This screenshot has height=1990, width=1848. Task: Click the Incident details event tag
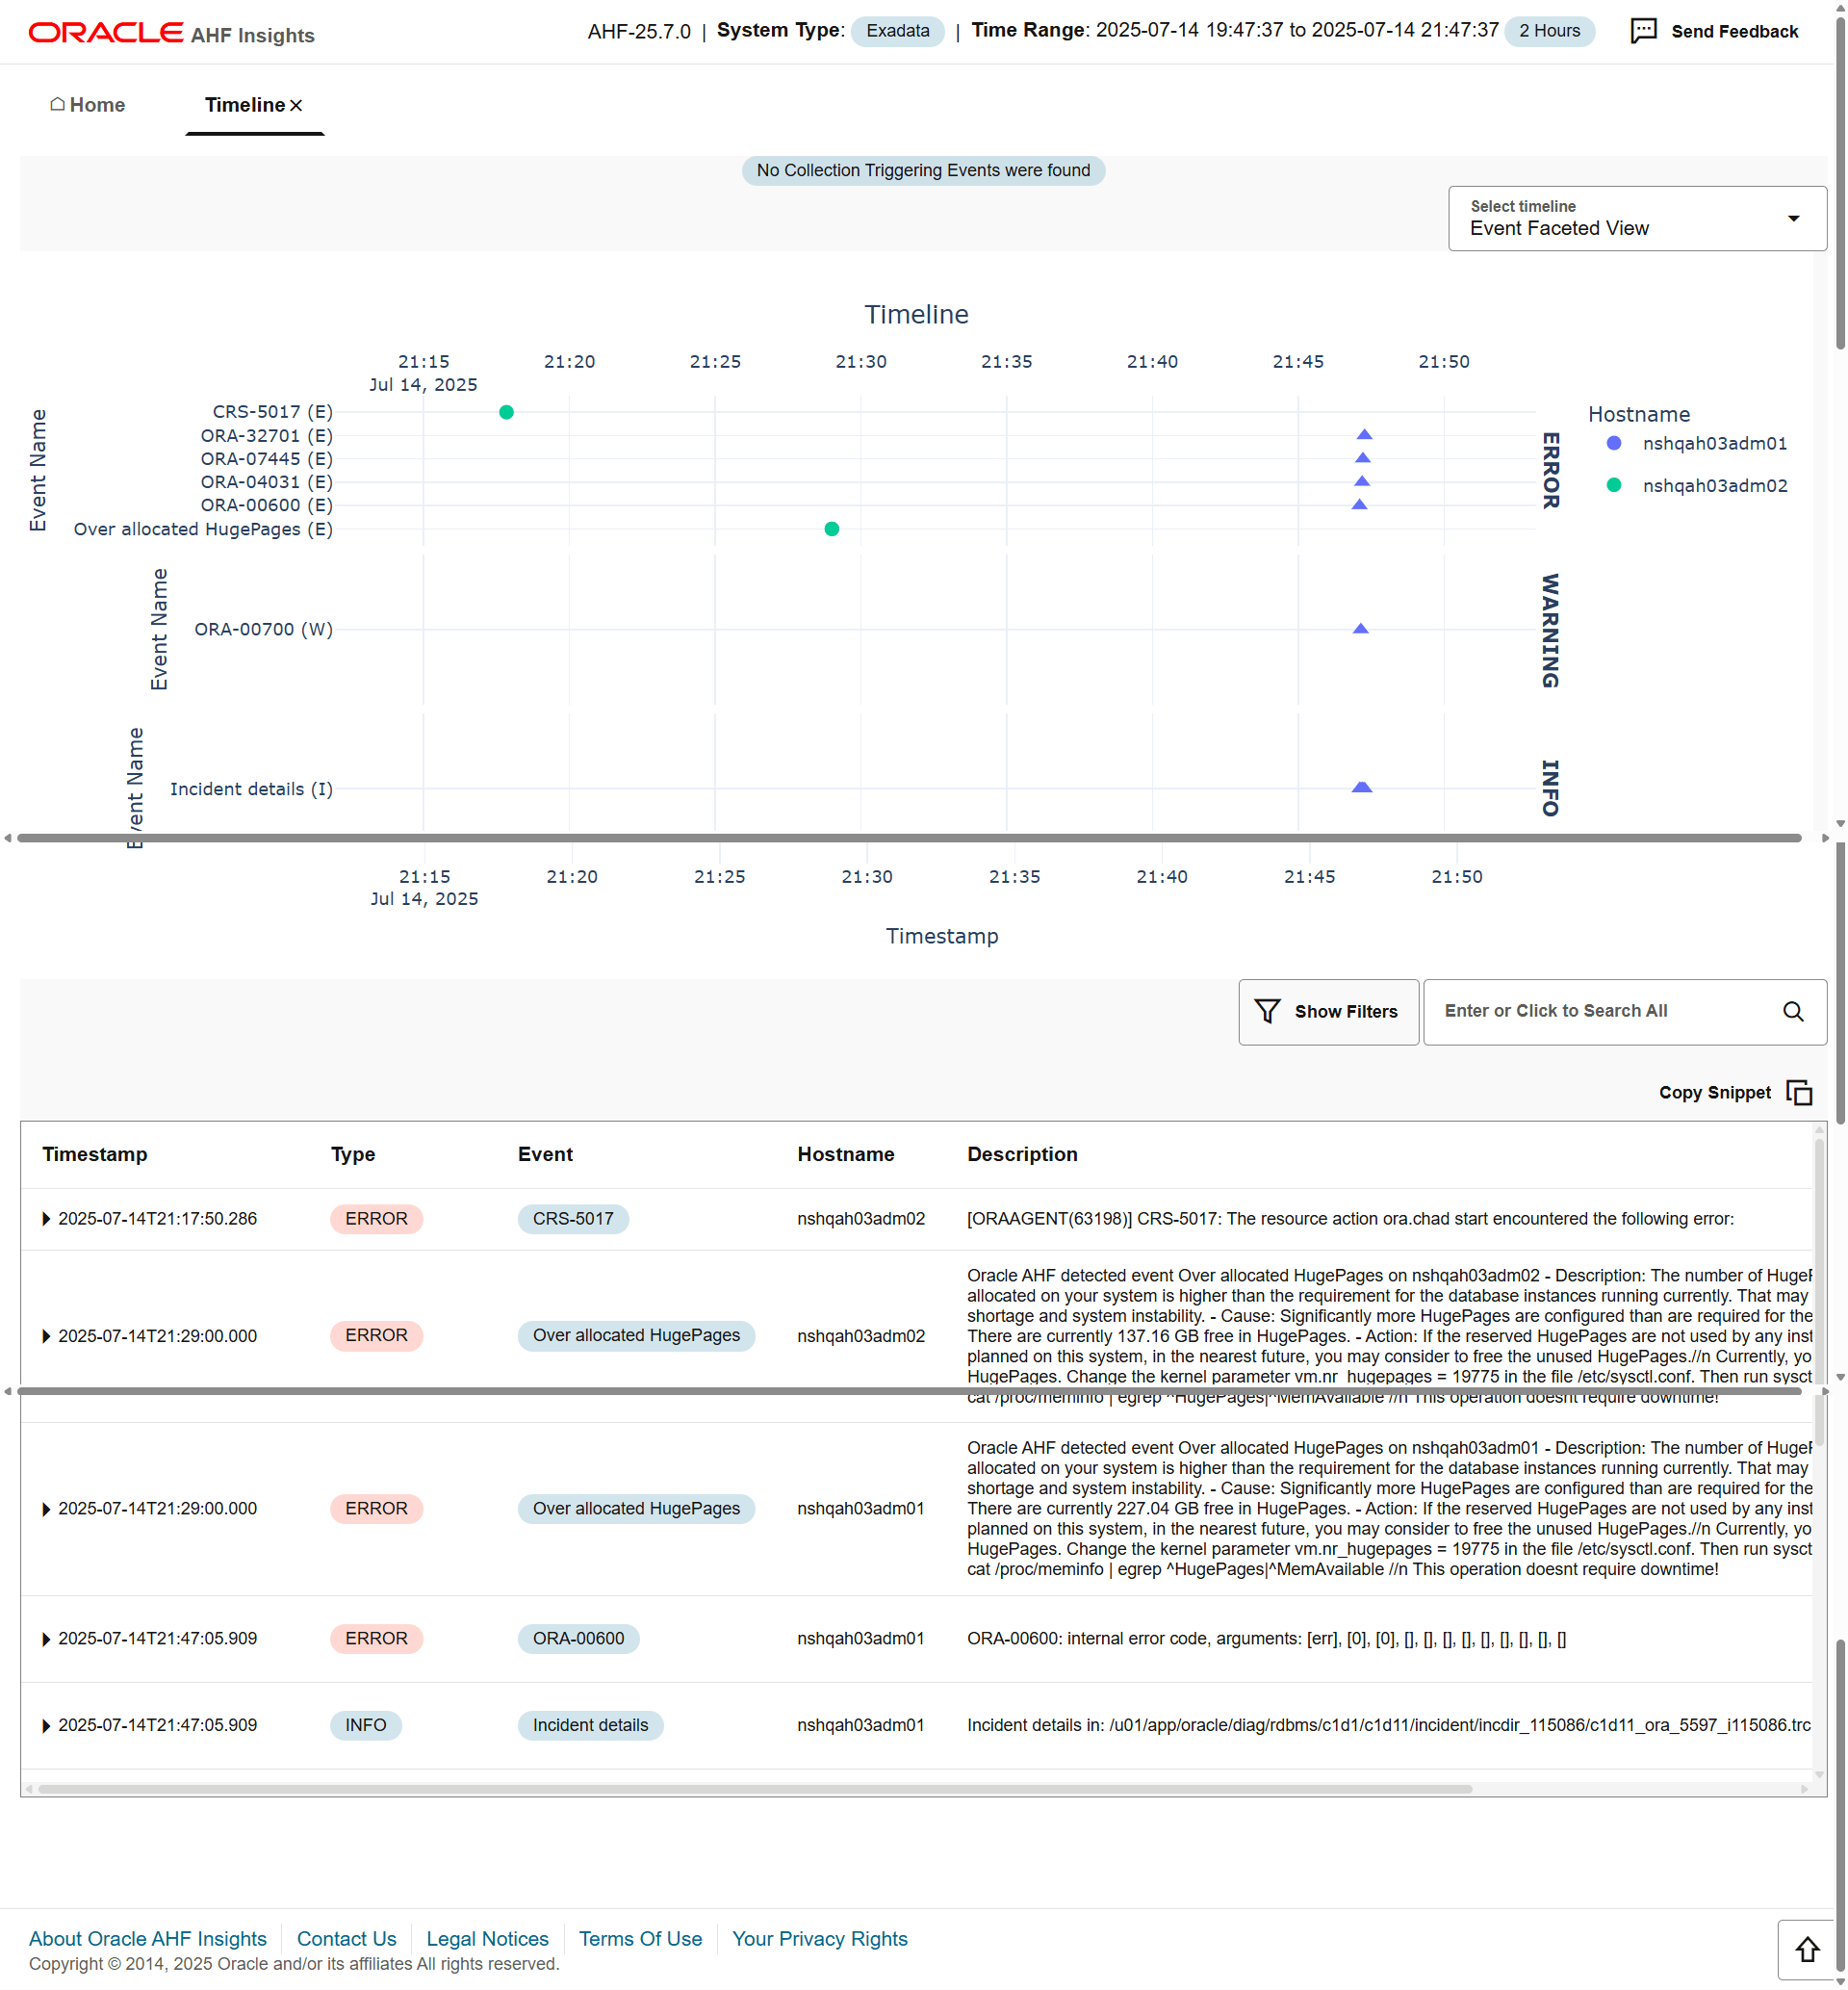tap(590, 1725)
